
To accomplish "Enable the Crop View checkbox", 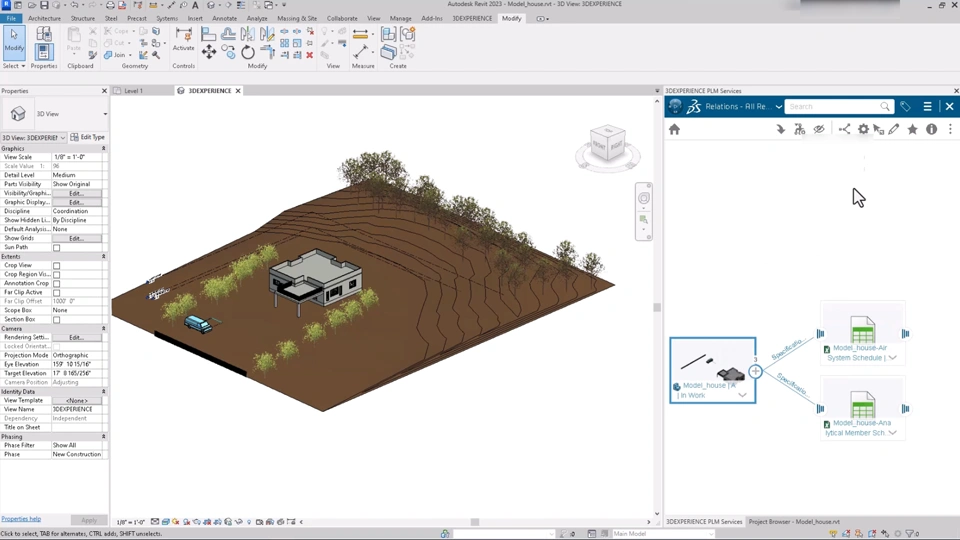I will [x=56, y=266].
